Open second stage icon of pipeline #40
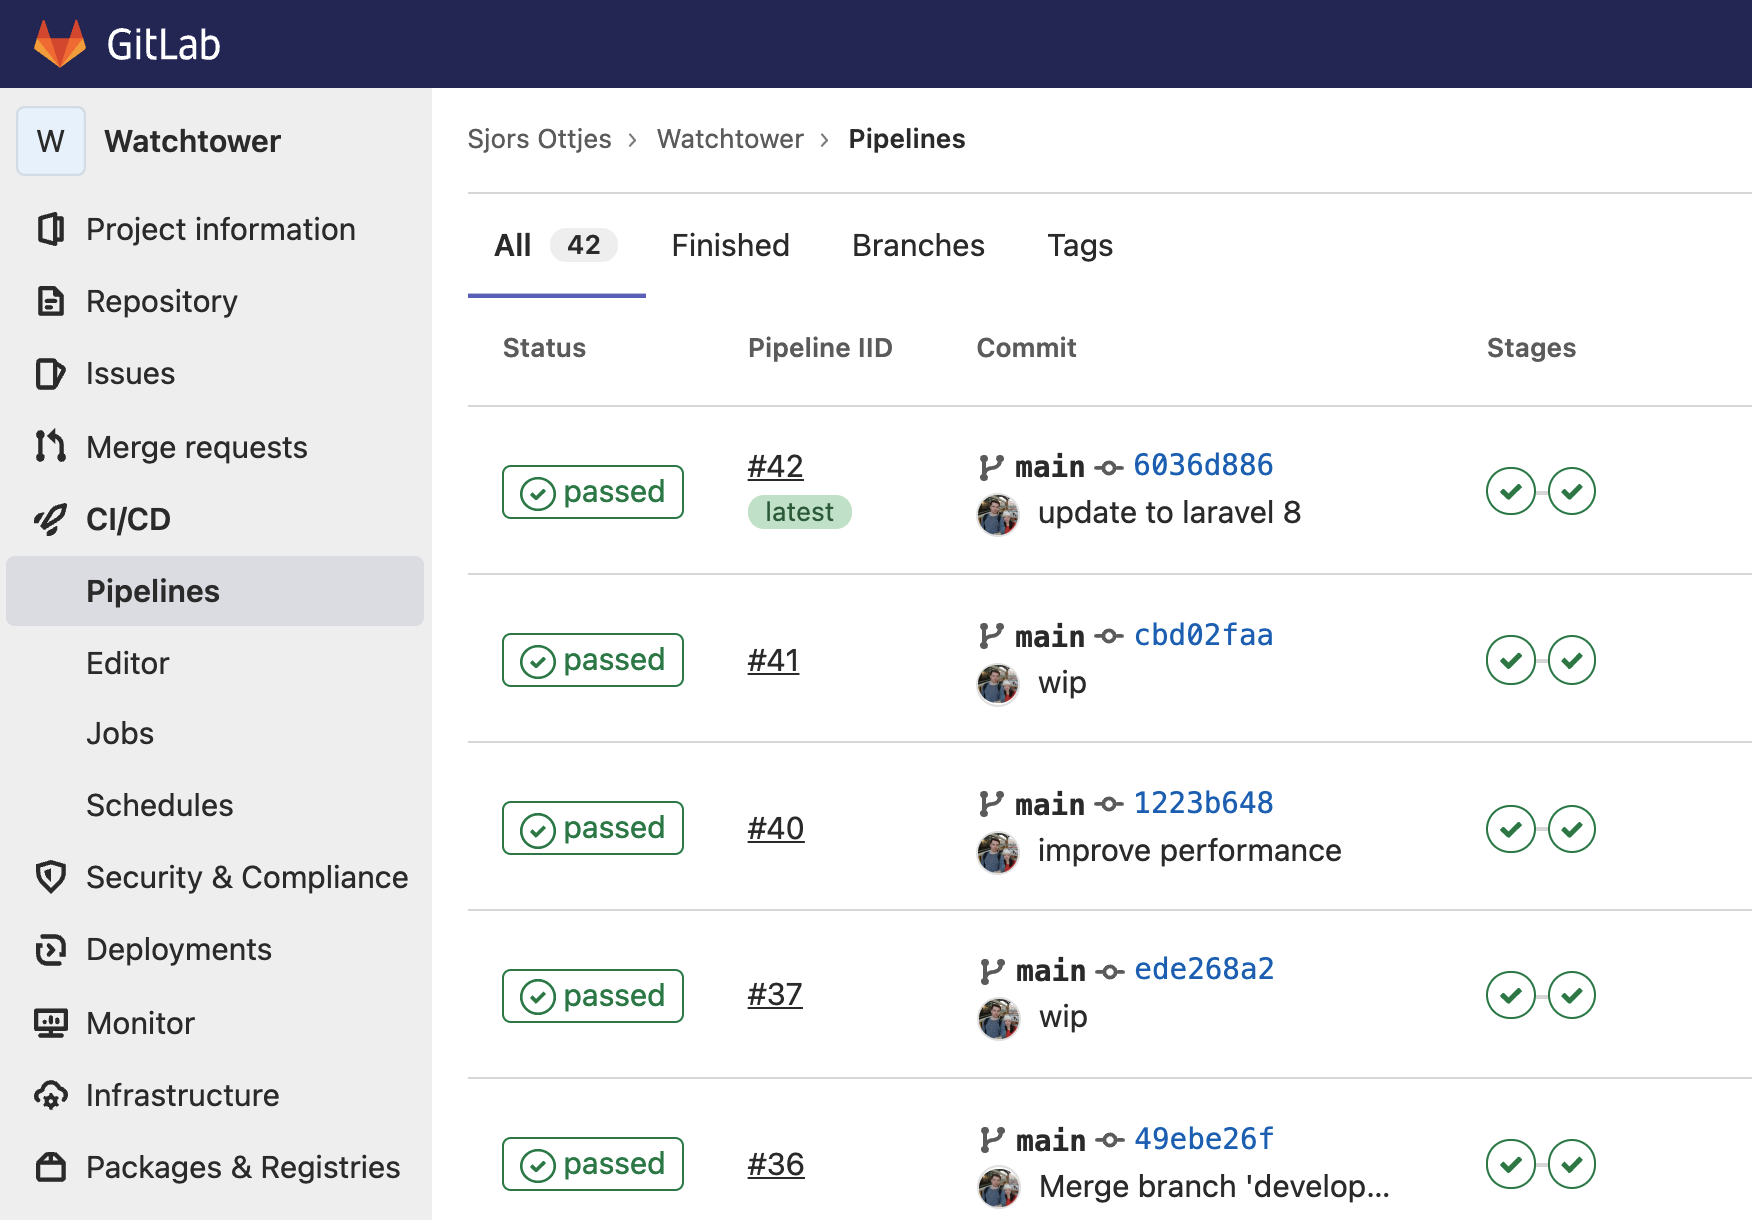Screen dimensions: 1752x1220 (1572, 829)
